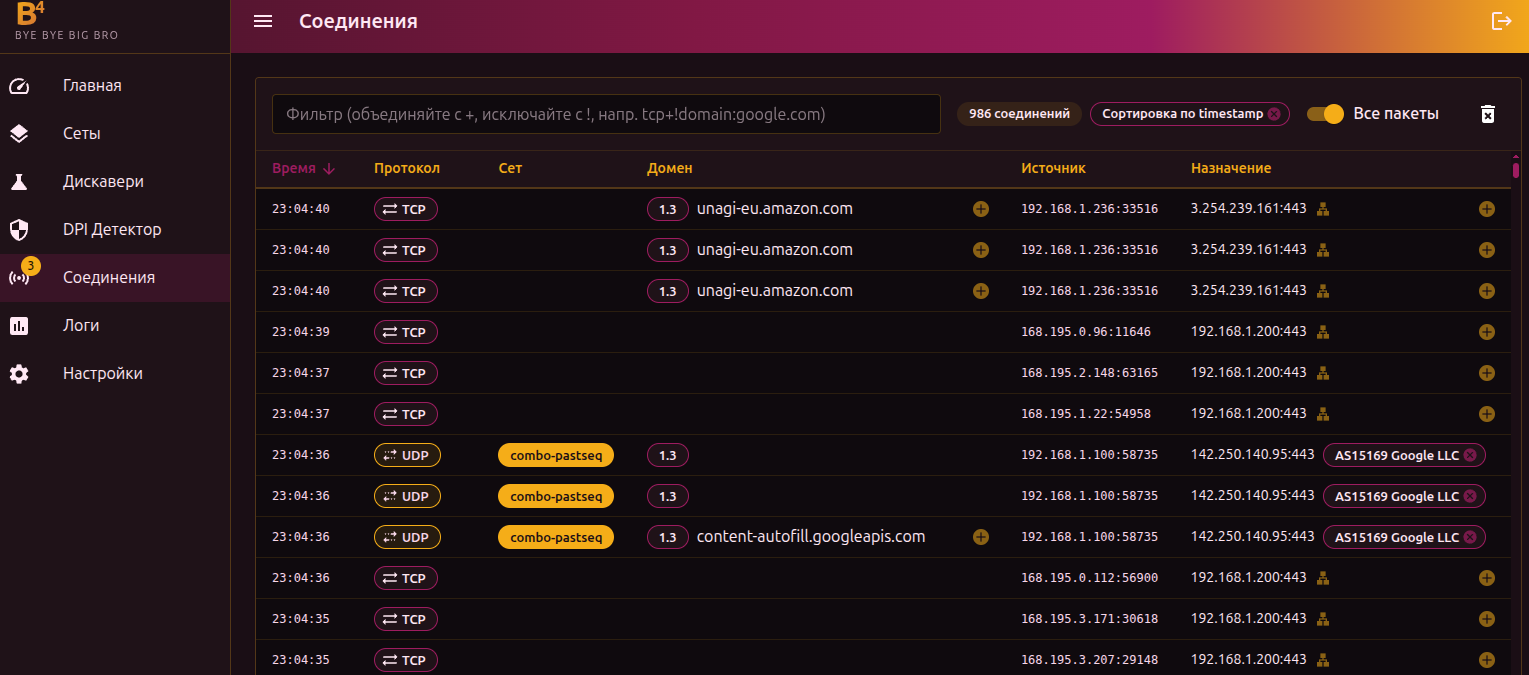Click the logout icon in top right
This screenshot has width=1529, height=675.
click(x=1501, y=21)
